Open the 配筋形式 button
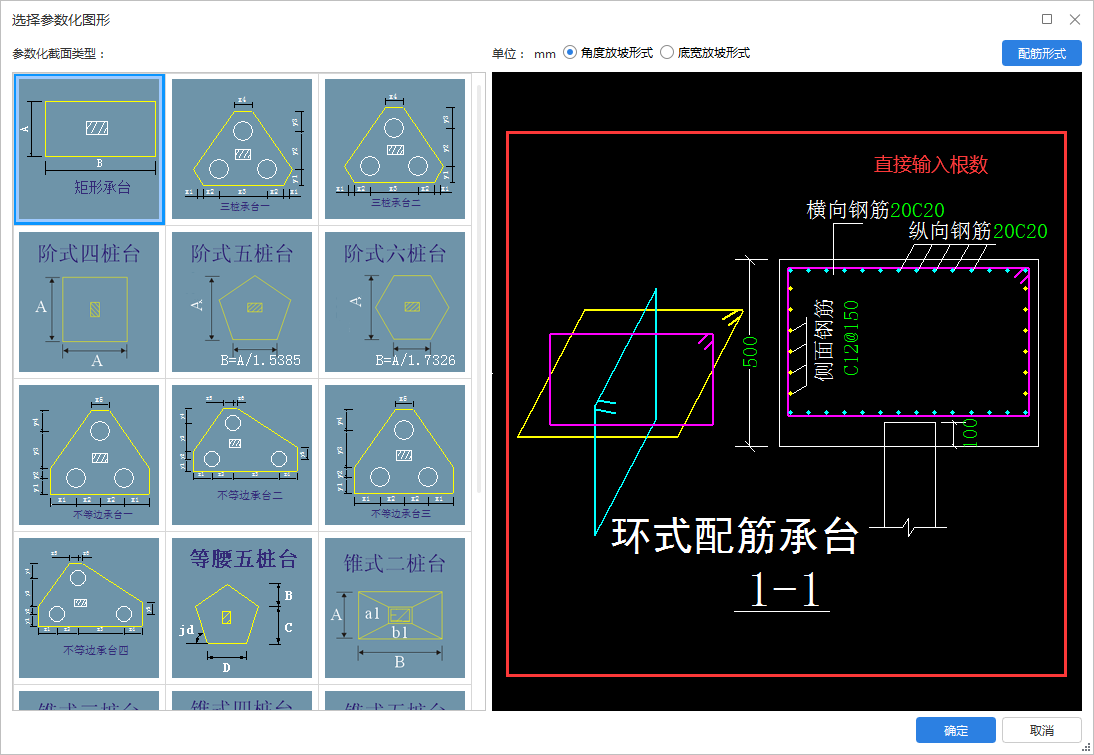Viewport: 1094px width, 755px height. click(x=1042, y=53)
